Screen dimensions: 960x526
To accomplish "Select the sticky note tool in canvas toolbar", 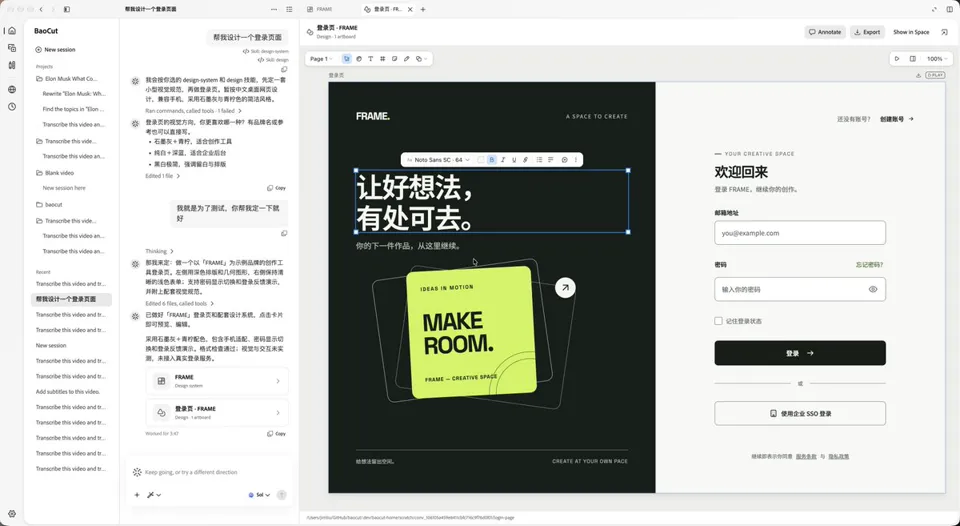I will tap(394, 59).
